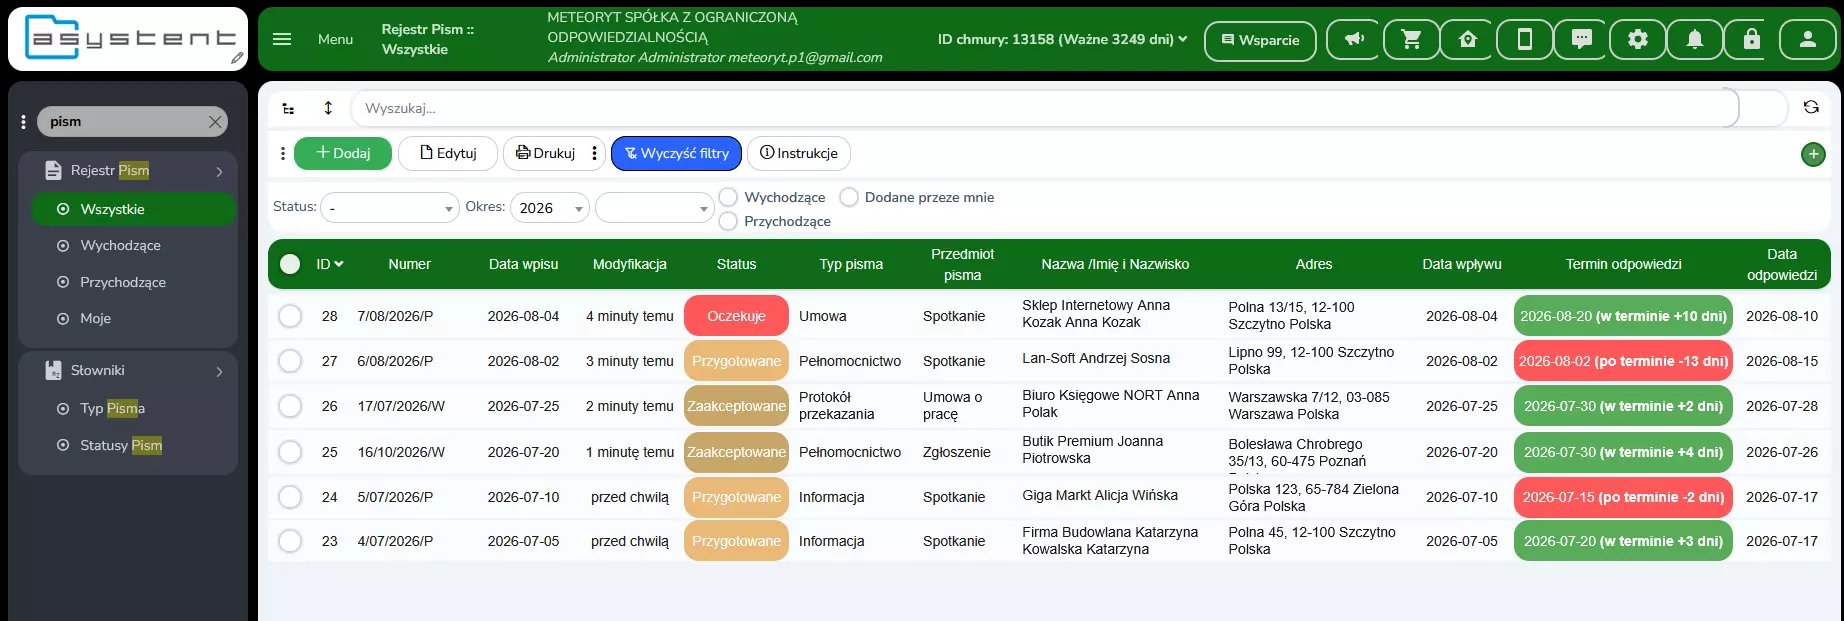The height and width of the screenshot is (621, 1844).
Task: Open the hamburger menu icon
Action: (282, 39)
